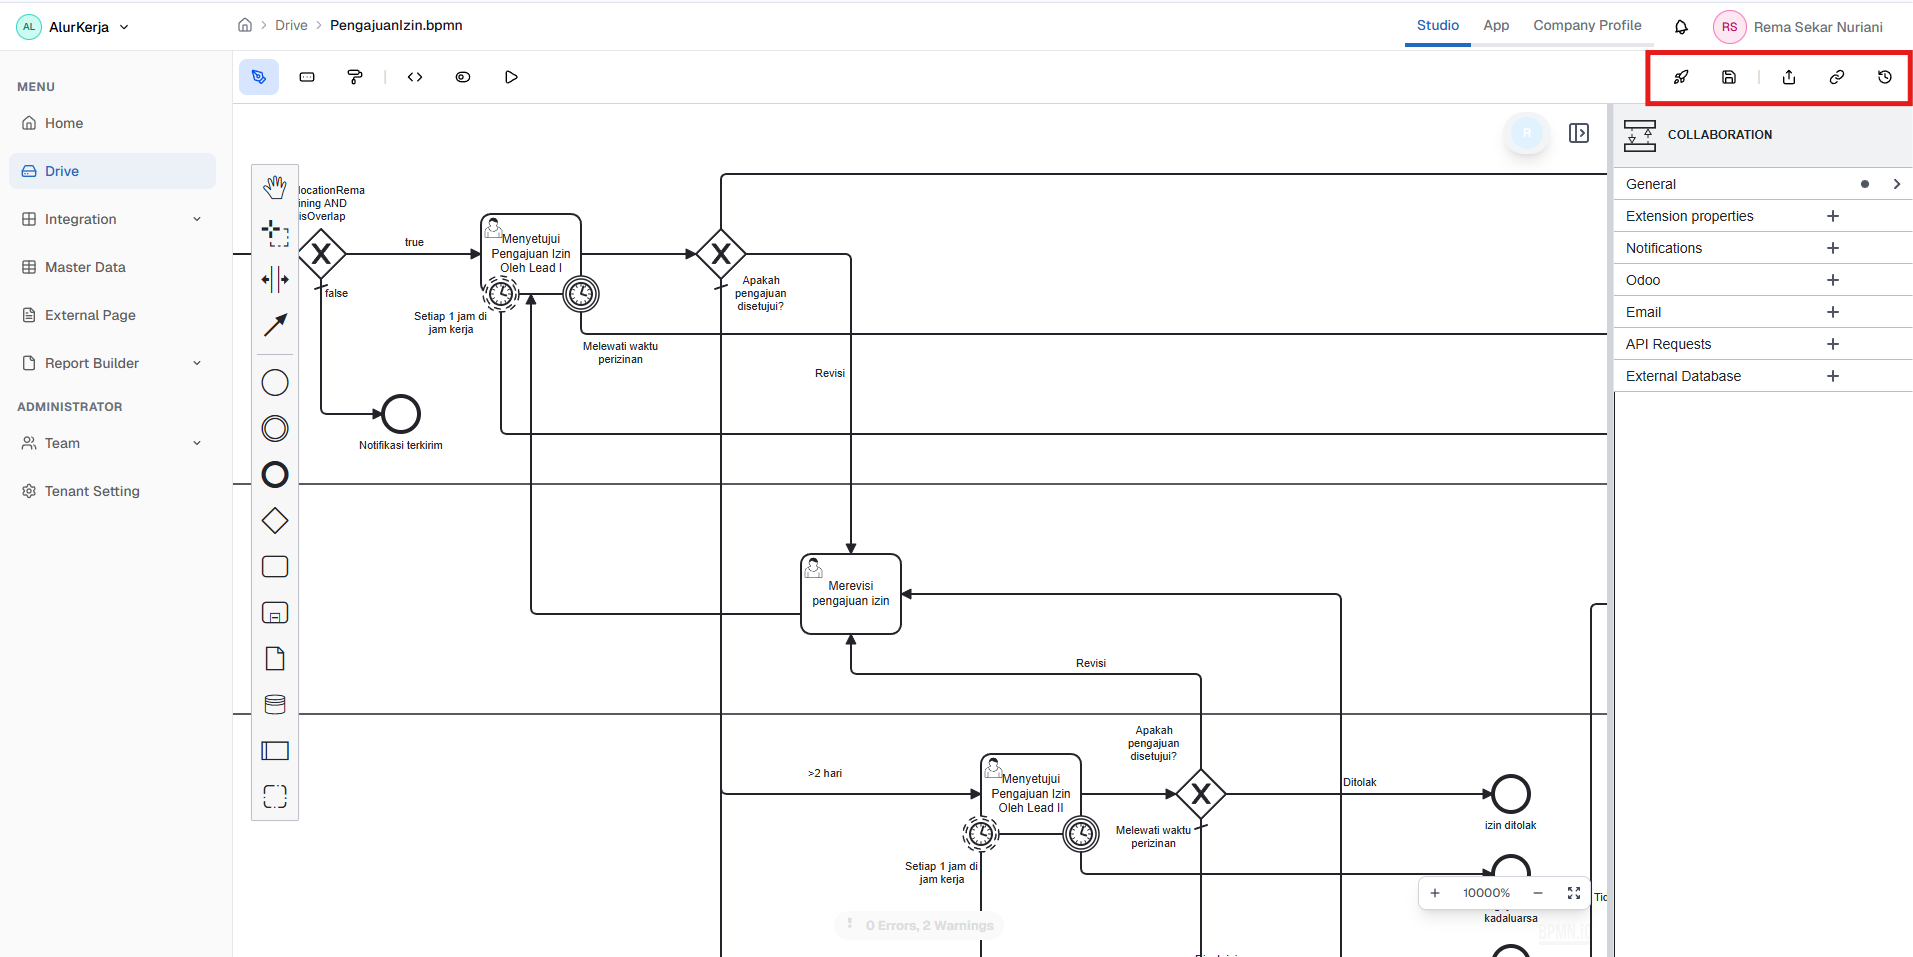
Task: Select the create start event tool
Action: tap(275, 382)
